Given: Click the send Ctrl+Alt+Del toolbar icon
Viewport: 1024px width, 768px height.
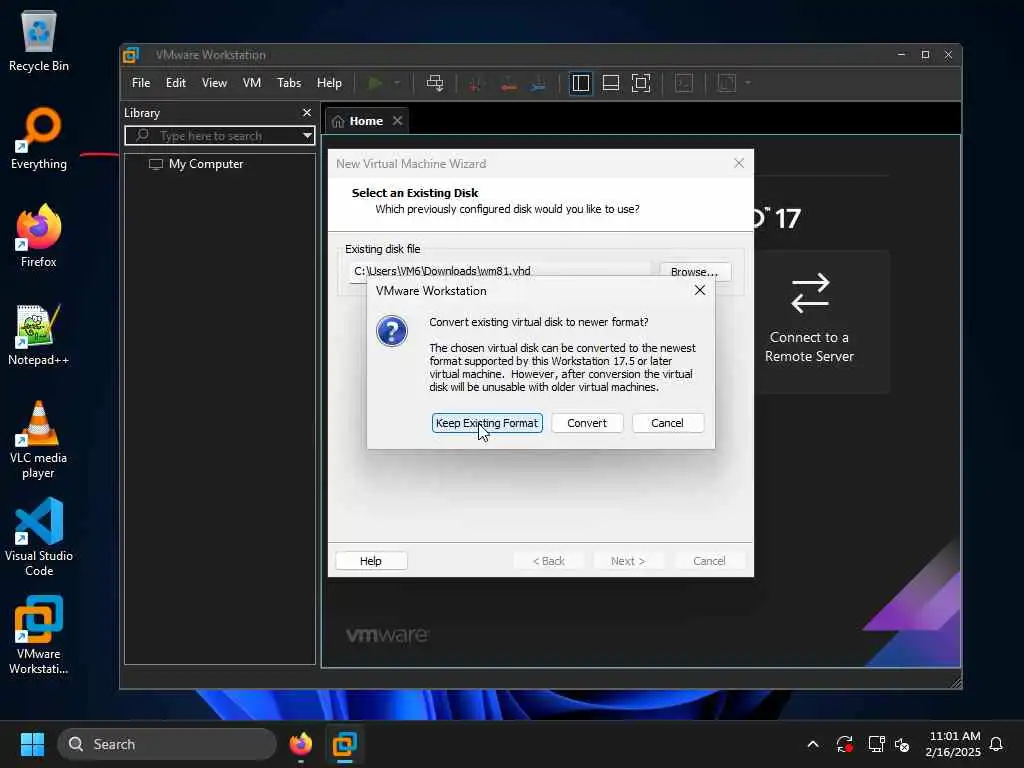Looking at the screenshot, I should 435,83.
